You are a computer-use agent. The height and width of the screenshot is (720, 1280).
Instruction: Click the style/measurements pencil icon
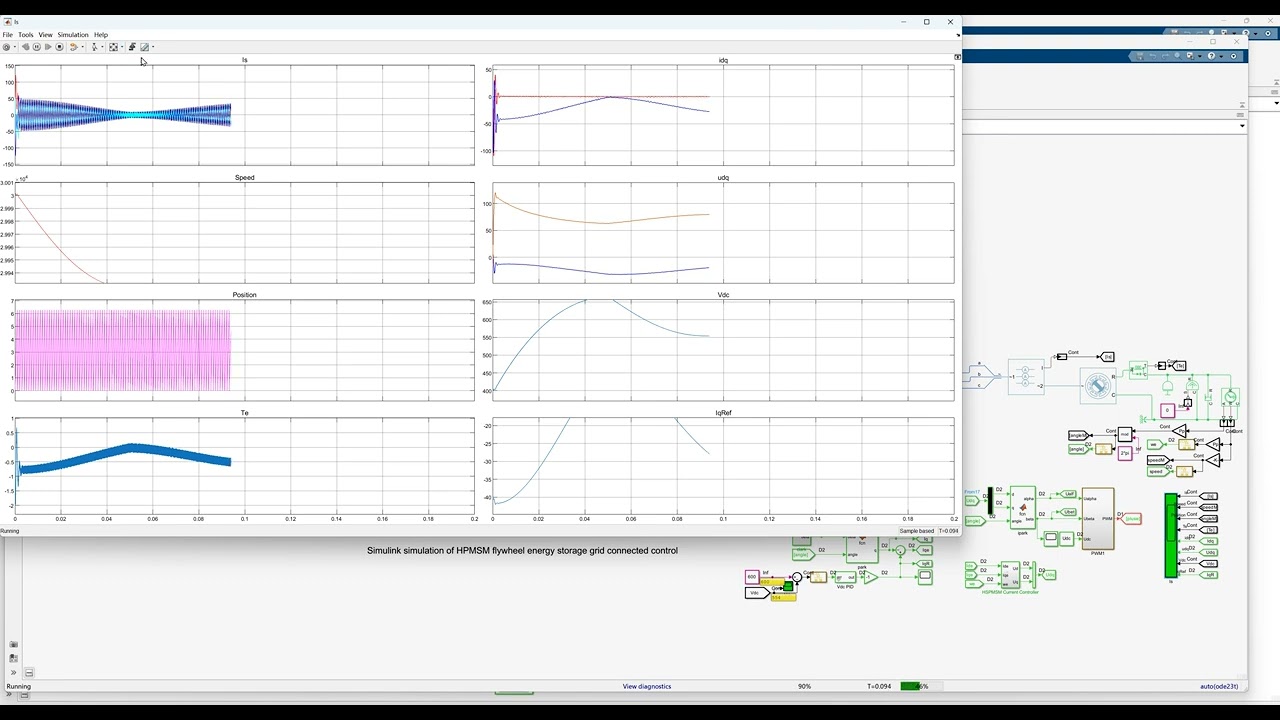pyautogui.click(x=144, y=47)
